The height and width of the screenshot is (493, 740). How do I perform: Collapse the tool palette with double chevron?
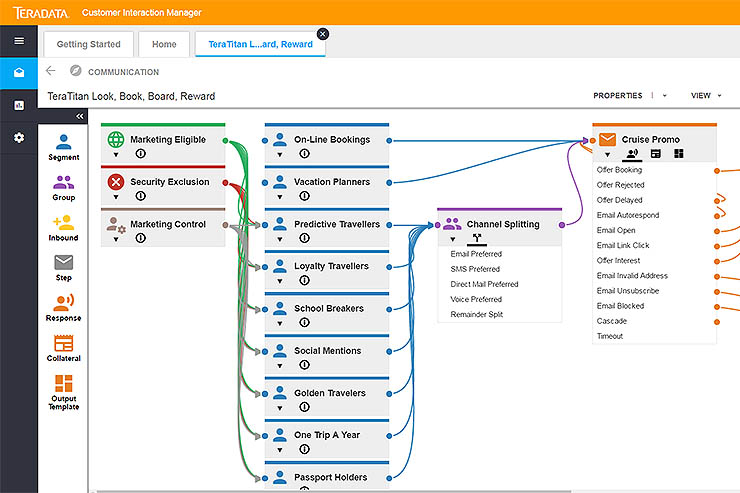[x=80, y=116]
